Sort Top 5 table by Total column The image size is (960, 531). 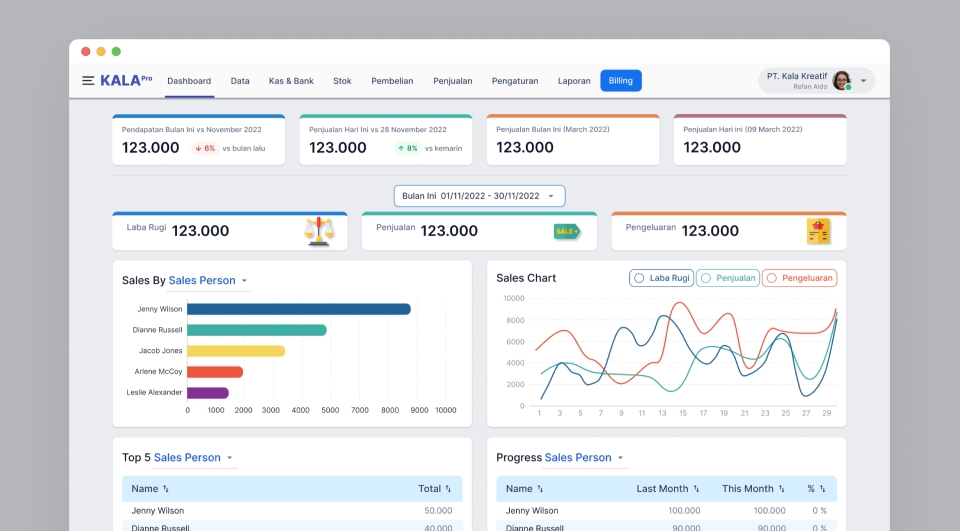(448, 489)
